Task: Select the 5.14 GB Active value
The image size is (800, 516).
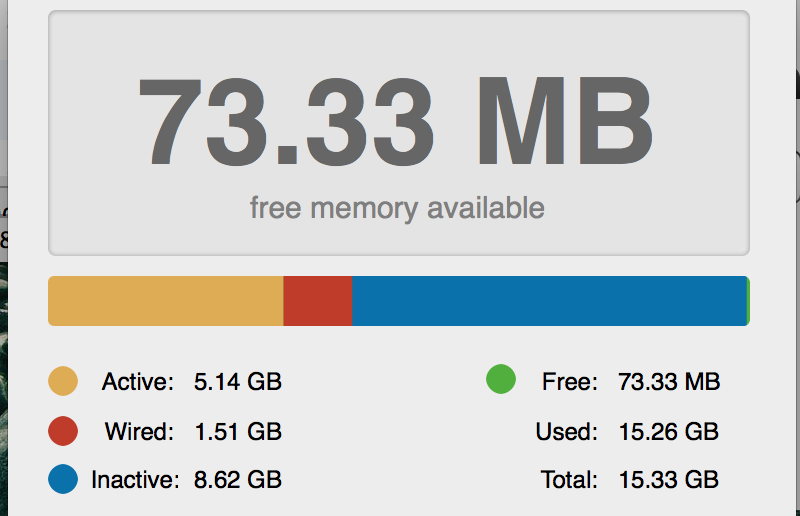Action: tap(238, 381)
